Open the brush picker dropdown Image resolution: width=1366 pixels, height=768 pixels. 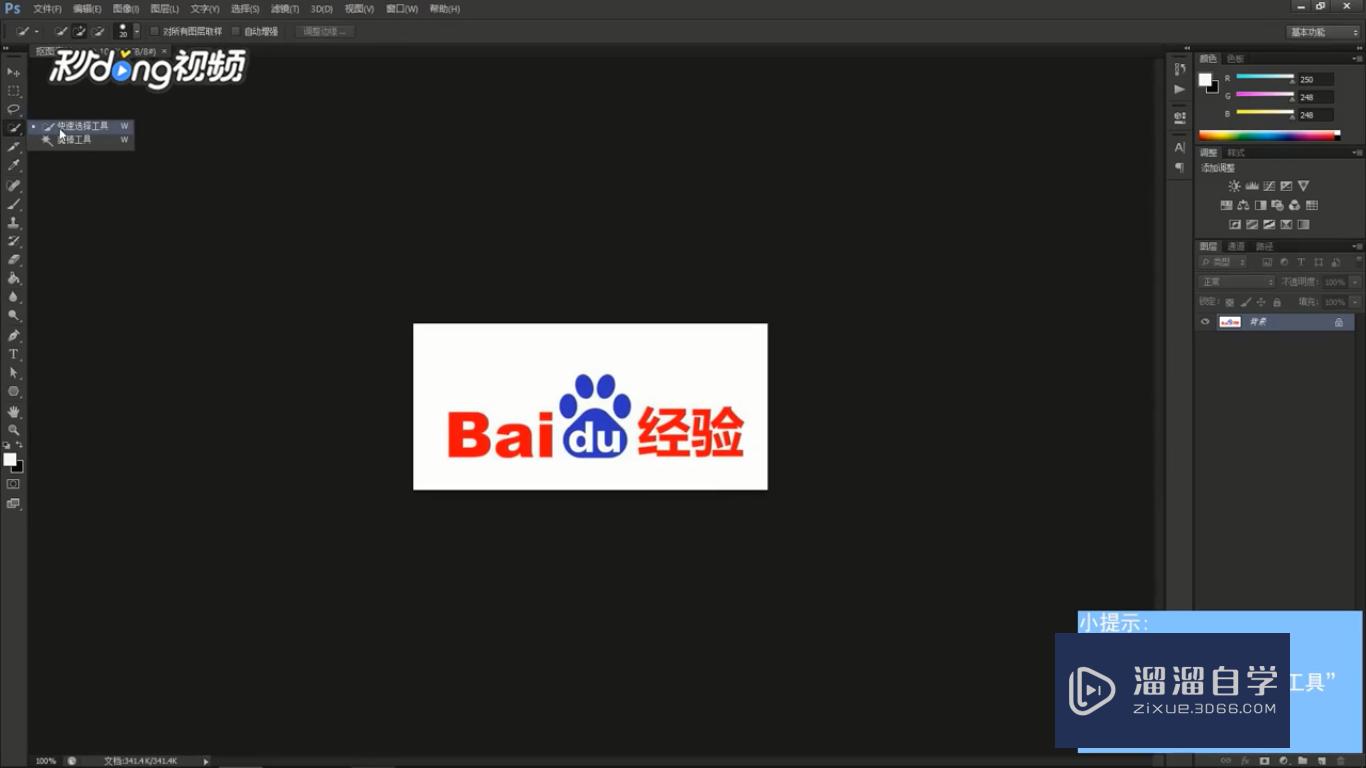tap(137, 32)
